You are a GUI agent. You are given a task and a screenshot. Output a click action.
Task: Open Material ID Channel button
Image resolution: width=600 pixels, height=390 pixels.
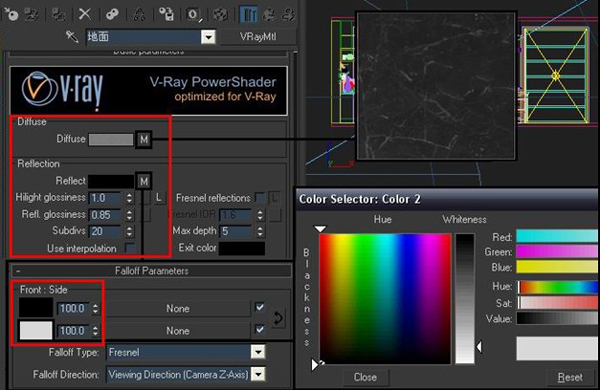coord(193,15)
